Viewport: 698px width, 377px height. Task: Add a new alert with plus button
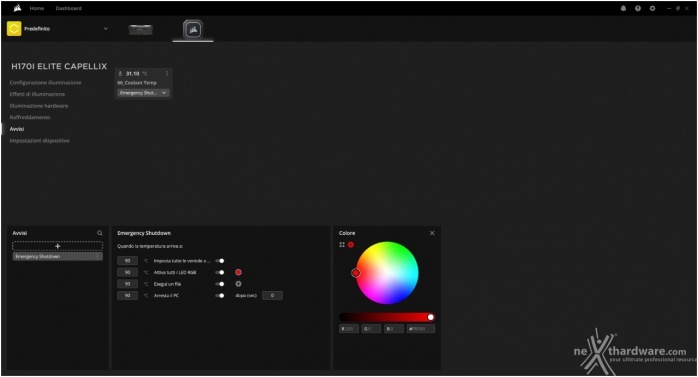57,246
